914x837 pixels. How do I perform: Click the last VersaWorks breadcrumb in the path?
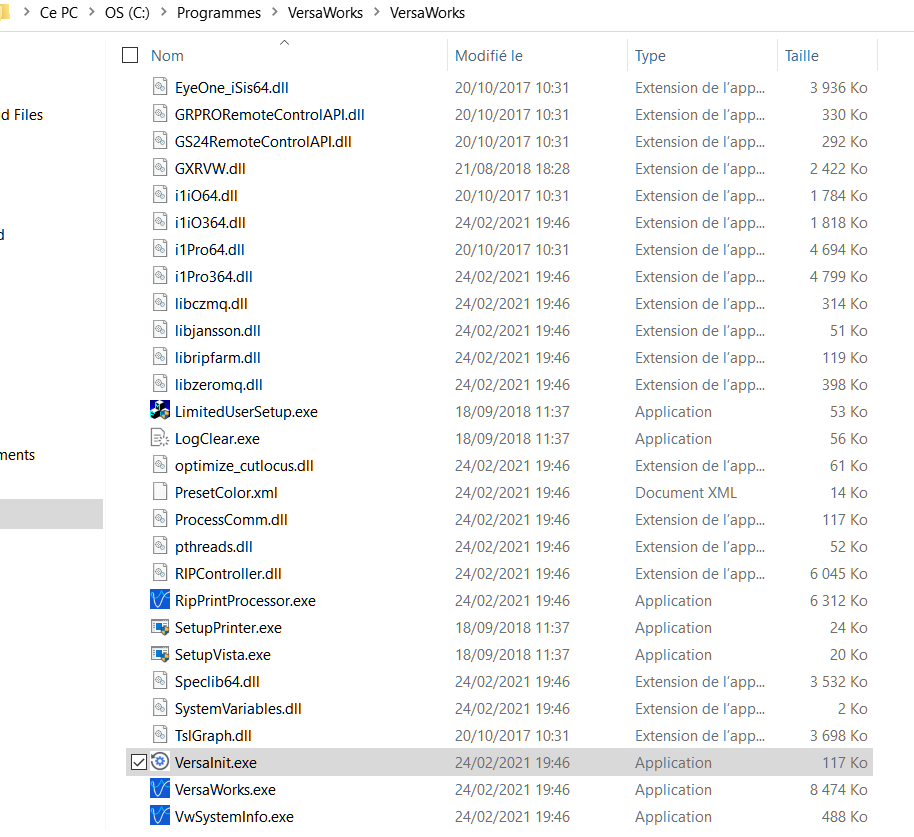coord(427,13)
